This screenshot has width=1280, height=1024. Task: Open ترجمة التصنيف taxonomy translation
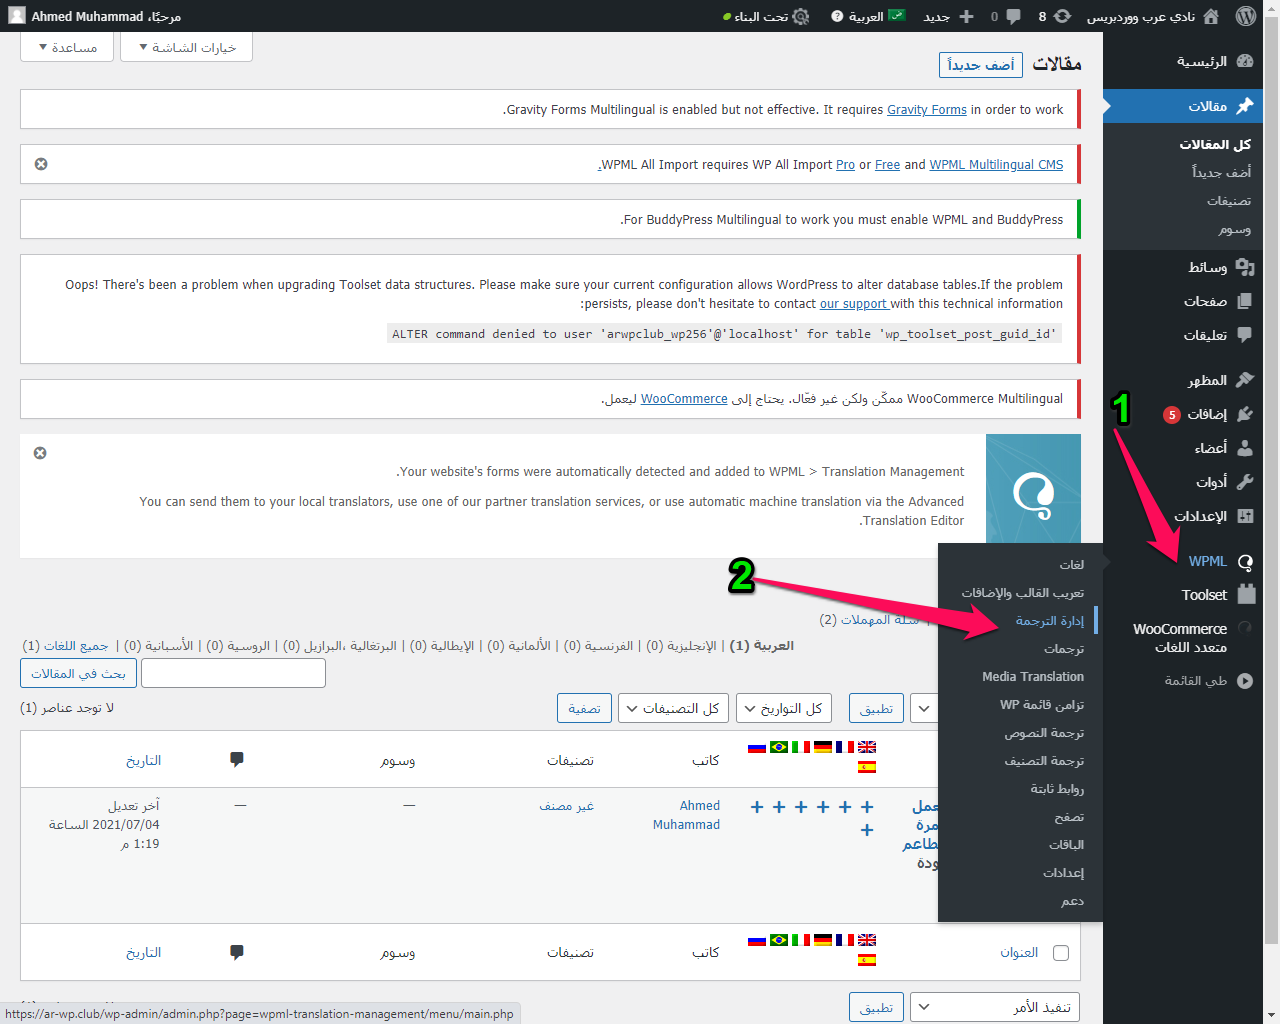pyautogui.click(x=1020, y=760)
